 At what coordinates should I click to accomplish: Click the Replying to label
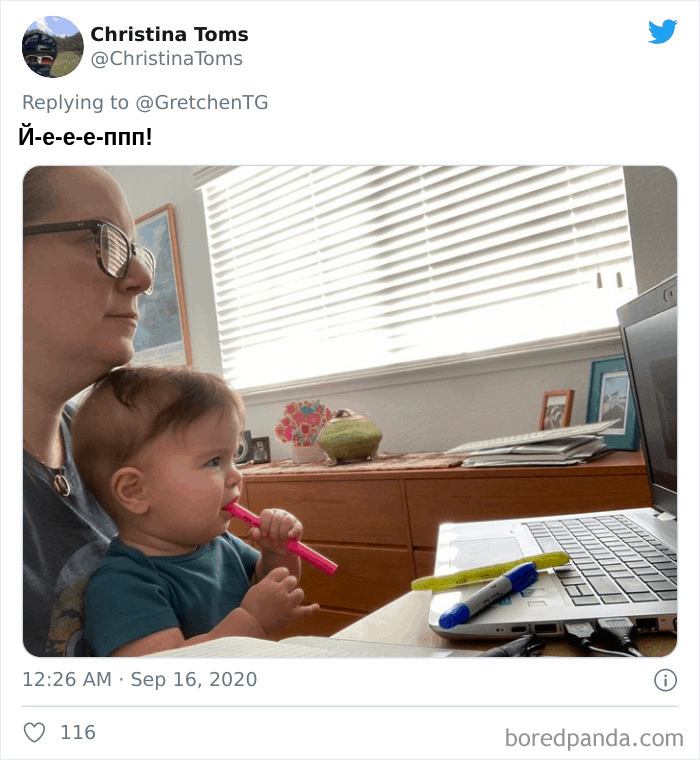click(76, 103)
